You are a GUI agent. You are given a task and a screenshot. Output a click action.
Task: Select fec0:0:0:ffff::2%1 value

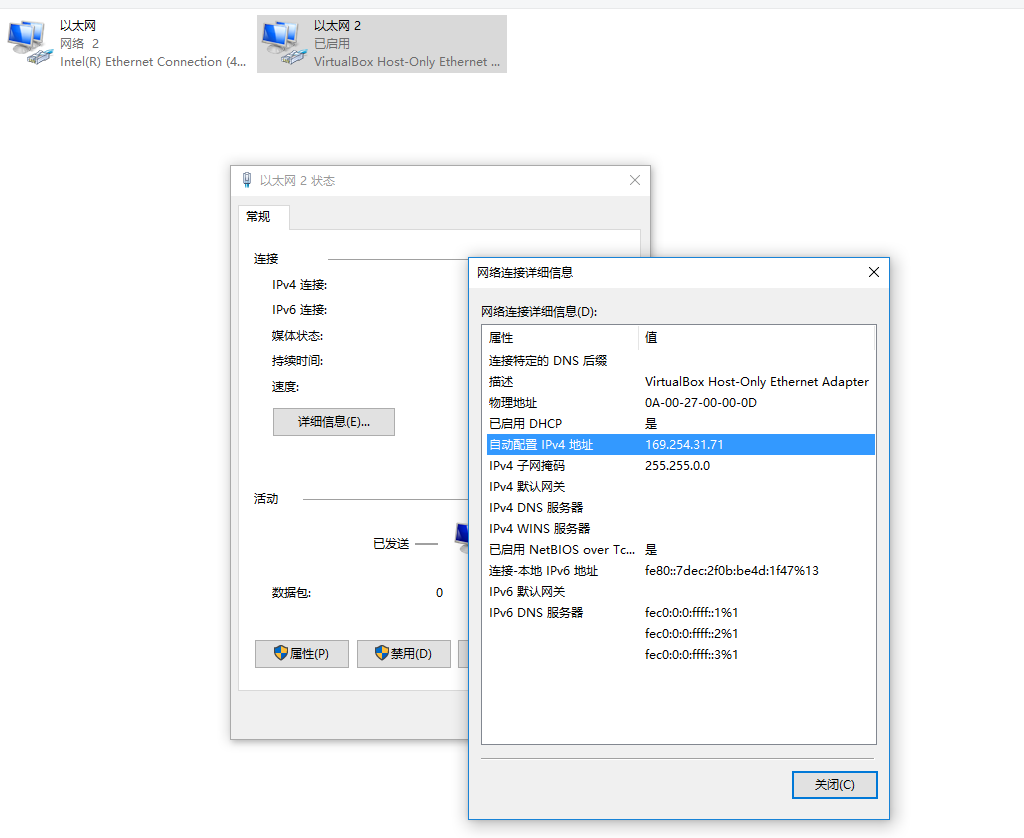point(691,634)
